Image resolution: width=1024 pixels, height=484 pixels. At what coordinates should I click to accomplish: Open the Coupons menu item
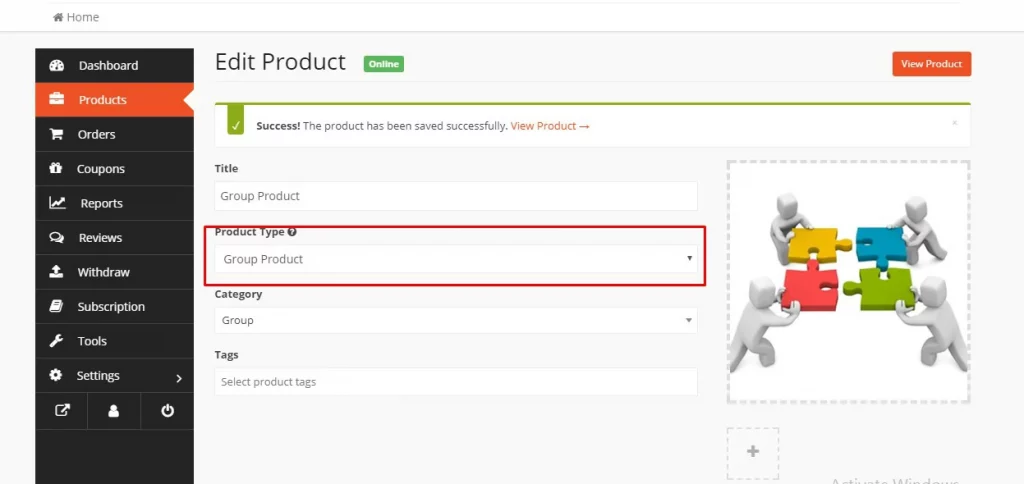tap(115, 169)
